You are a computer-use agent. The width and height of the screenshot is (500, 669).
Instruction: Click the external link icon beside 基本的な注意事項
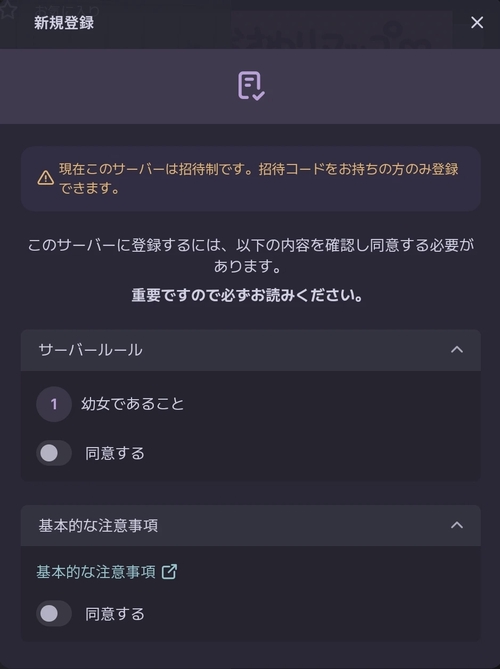pos(169,572)
